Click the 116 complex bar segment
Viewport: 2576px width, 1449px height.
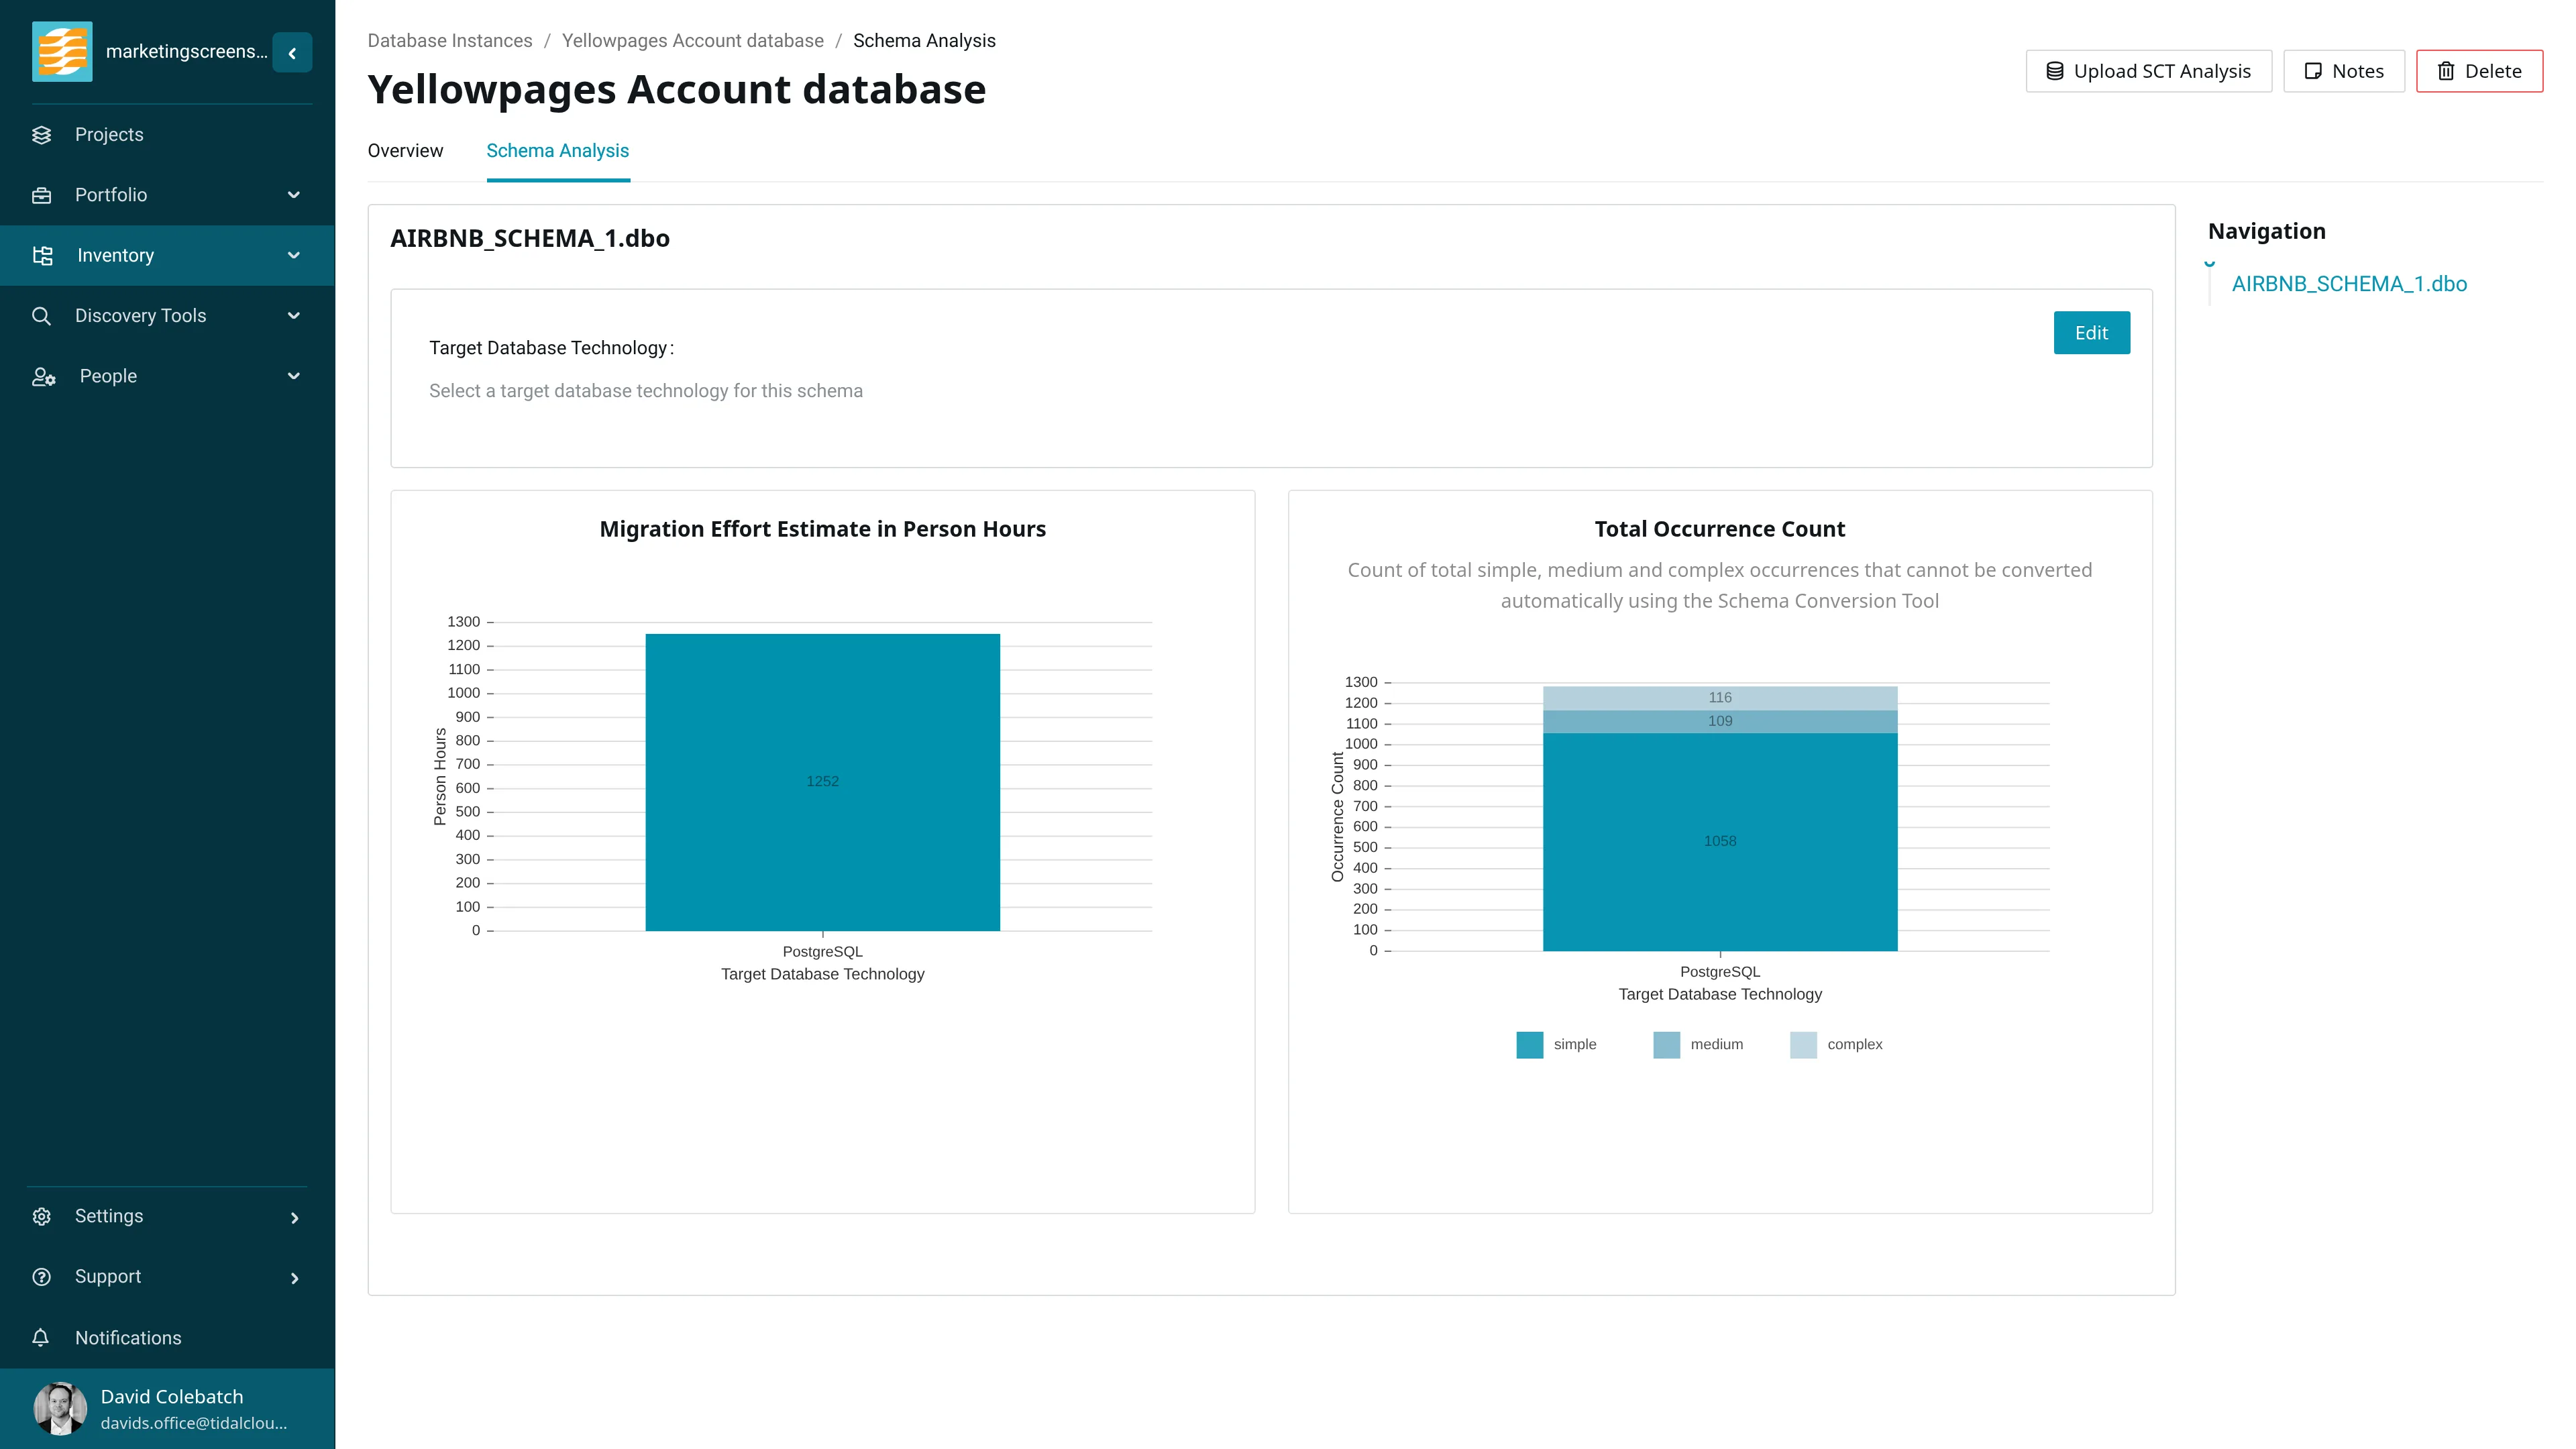pyautogui.click(x=1720, y=698)
